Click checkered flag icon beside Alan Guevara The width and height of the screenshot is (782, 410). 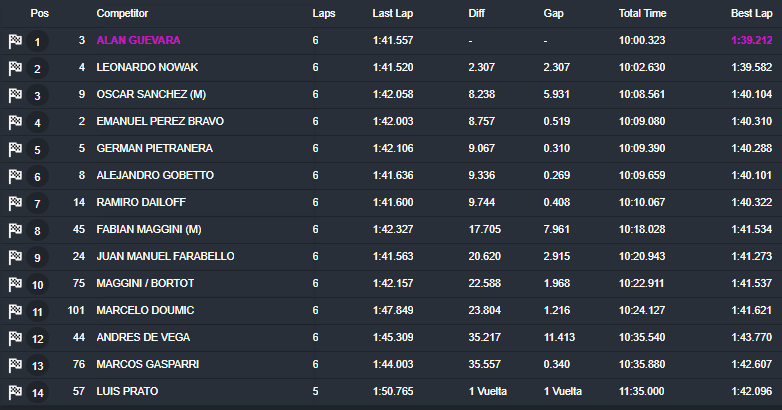click(15, 42)
